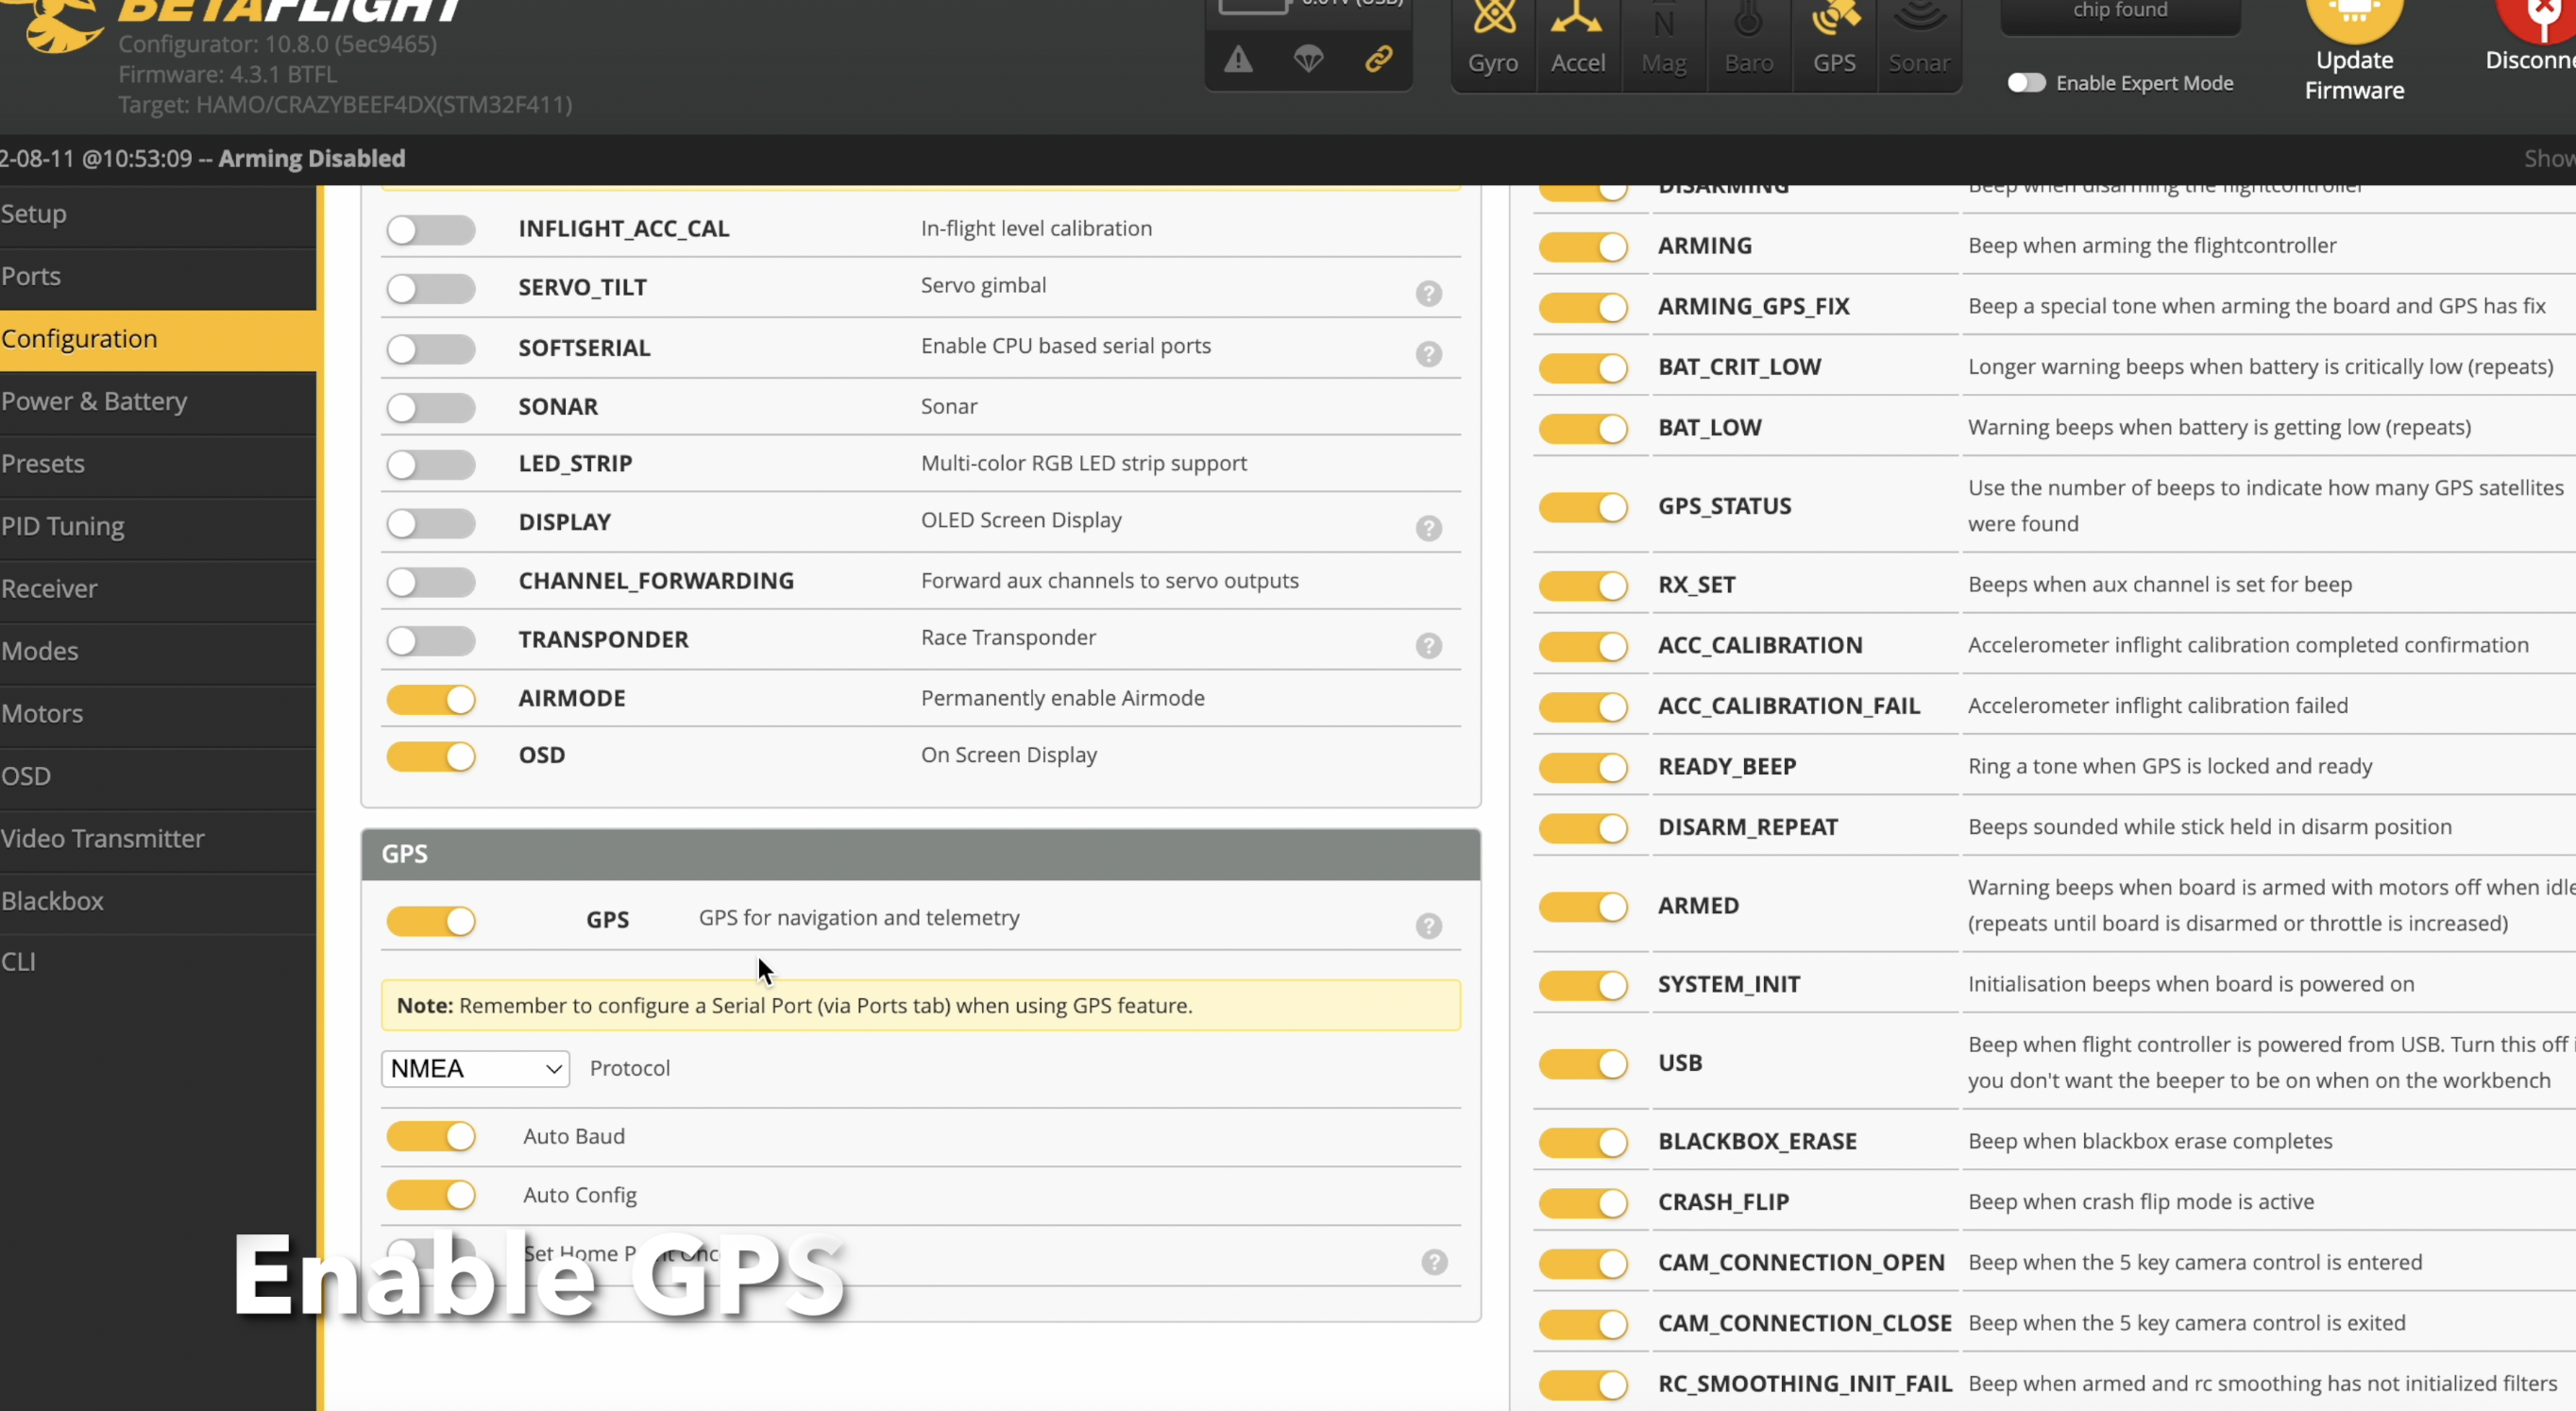The height and width of the screenshot is (1411, 2576).
Task: Click the link status chain icon
Action: click(1378, 59)
